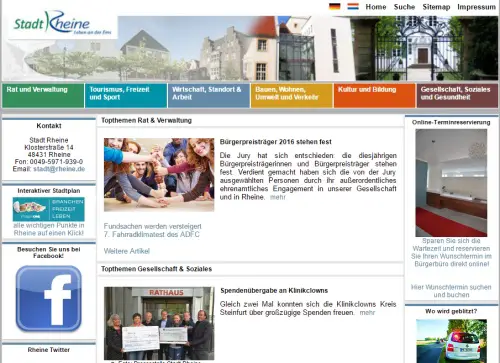Open the interactive Stadtplan map banner
The width and height of the screenshot is (500, 363).
pos(49,209)
